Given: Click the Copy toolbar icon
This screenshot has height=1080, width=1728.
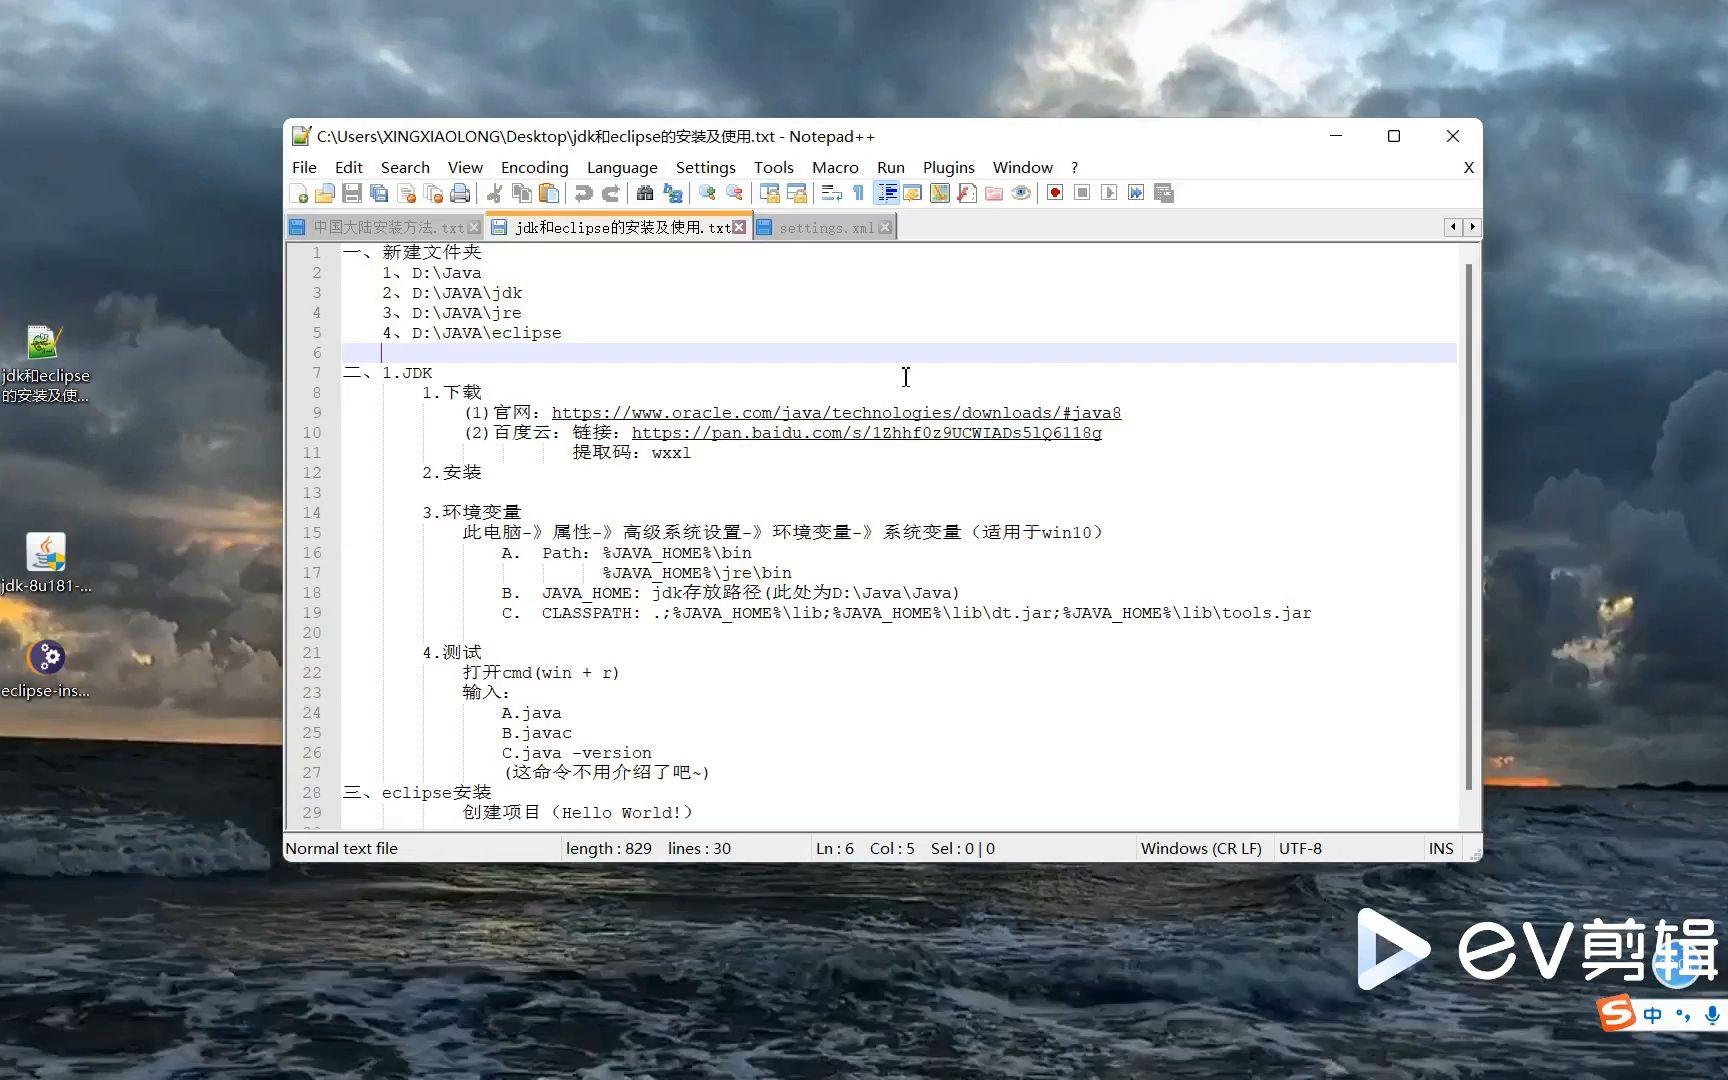Looking at the screenshot, I should click(521, 193).
